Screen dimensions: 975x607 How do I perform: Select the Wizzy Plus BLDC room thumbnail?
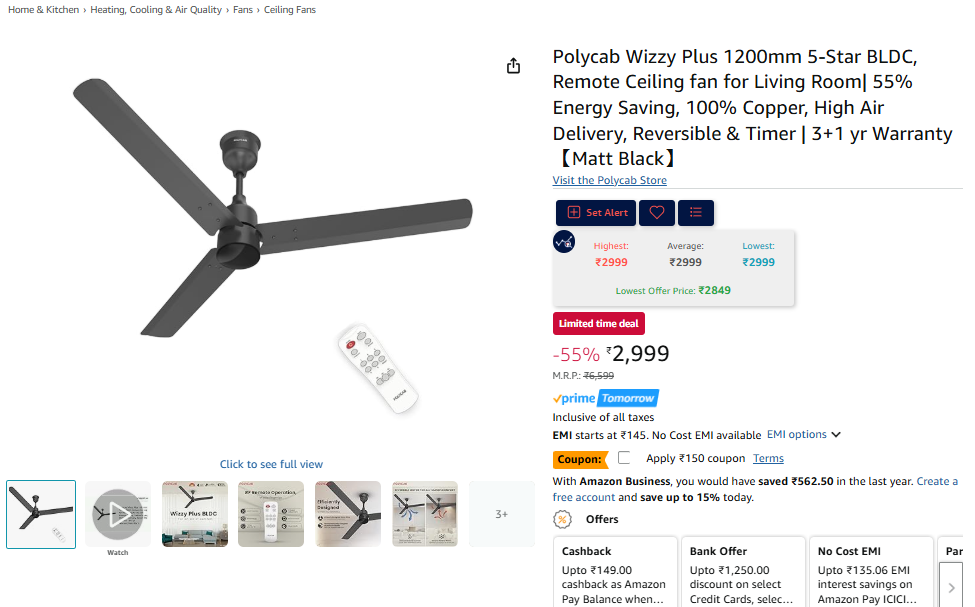coord(195,514)
